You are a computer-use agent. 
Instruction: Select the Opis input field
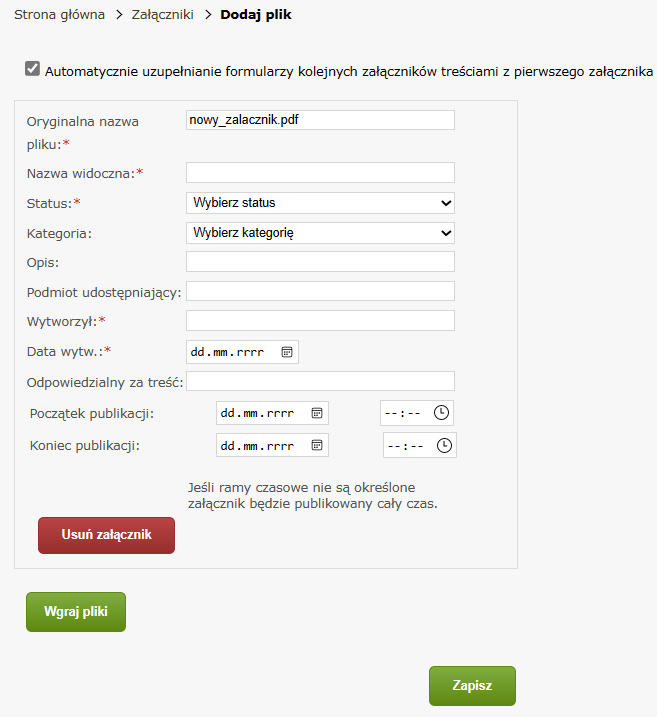pyautogui.click(x=320, y=262)
